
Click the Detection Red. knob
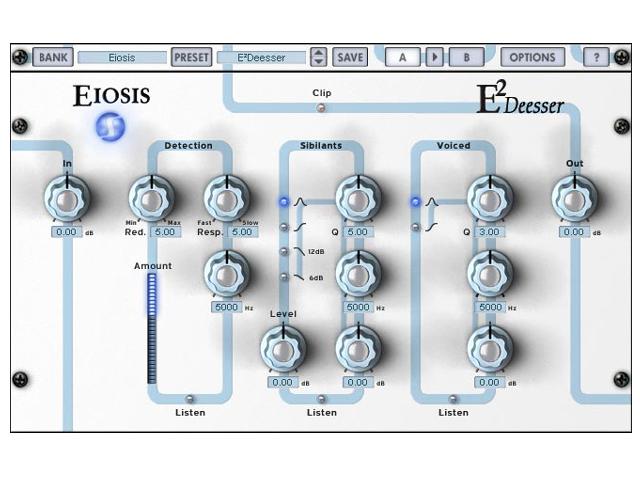tap(151, 199)
